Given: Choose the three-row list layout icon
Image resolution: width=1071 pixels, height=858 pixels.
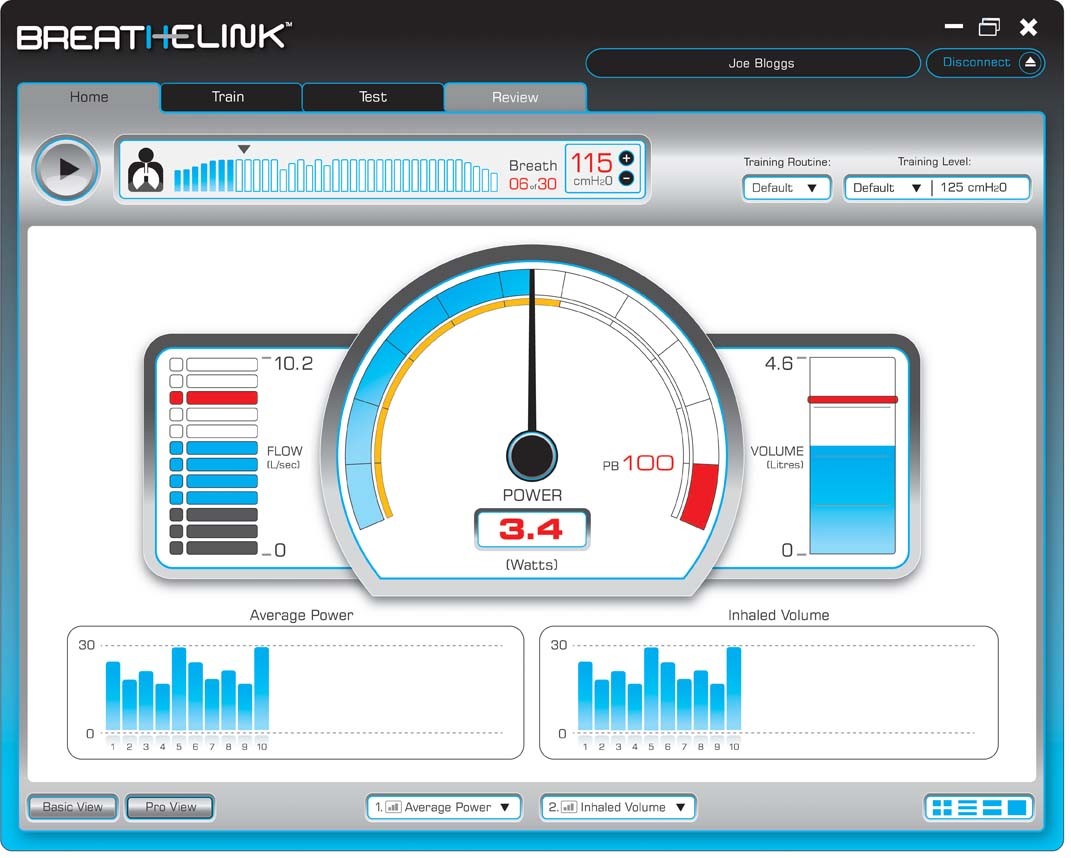Looking at the screenshot, I should [x=967, y=808].
